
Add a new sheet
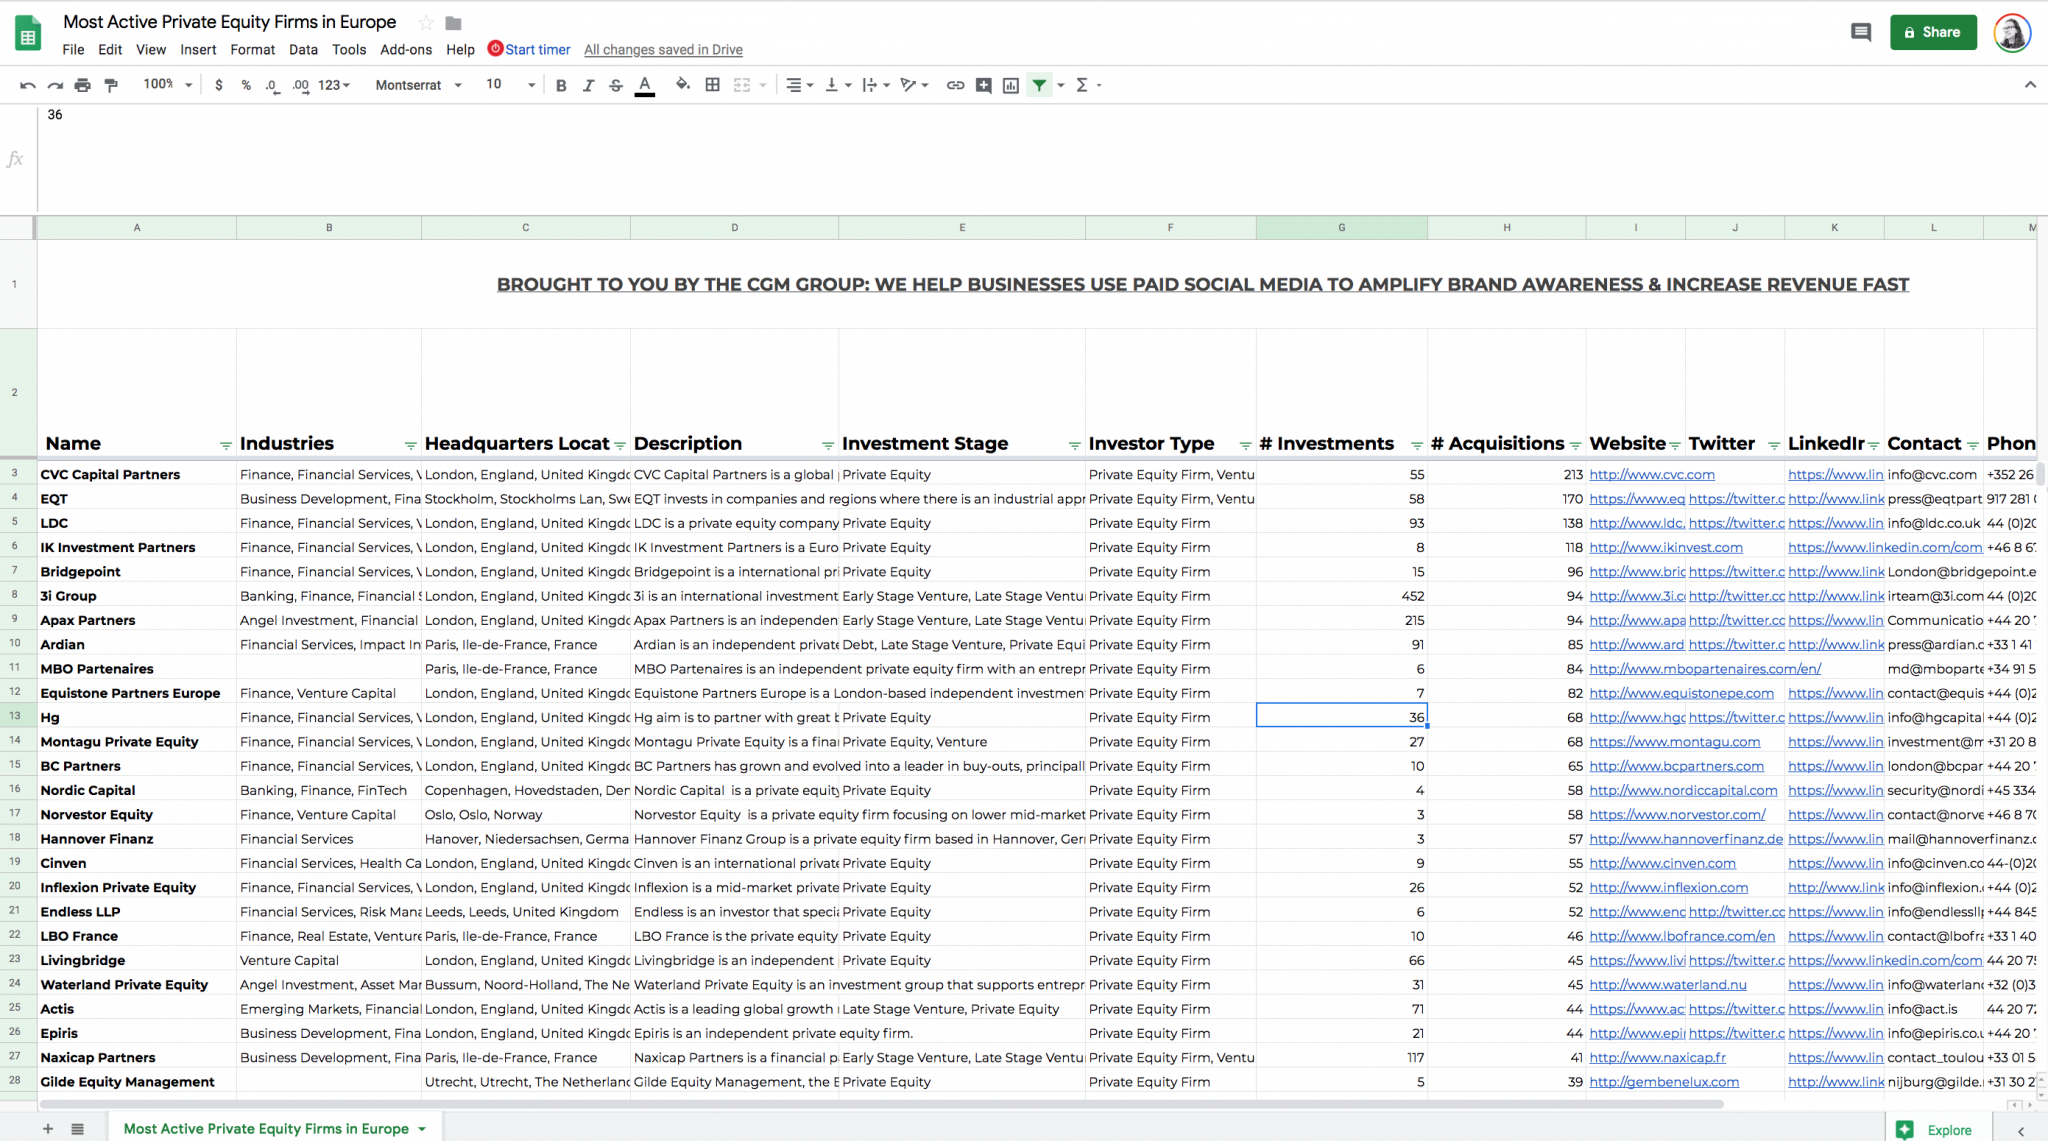tap(47, 1128)
